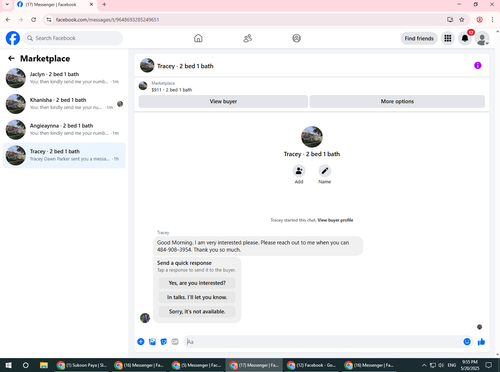This screenshot has height=372, width=500.
Task: Click the address bar URL
Action: click(x=107, y=20)
